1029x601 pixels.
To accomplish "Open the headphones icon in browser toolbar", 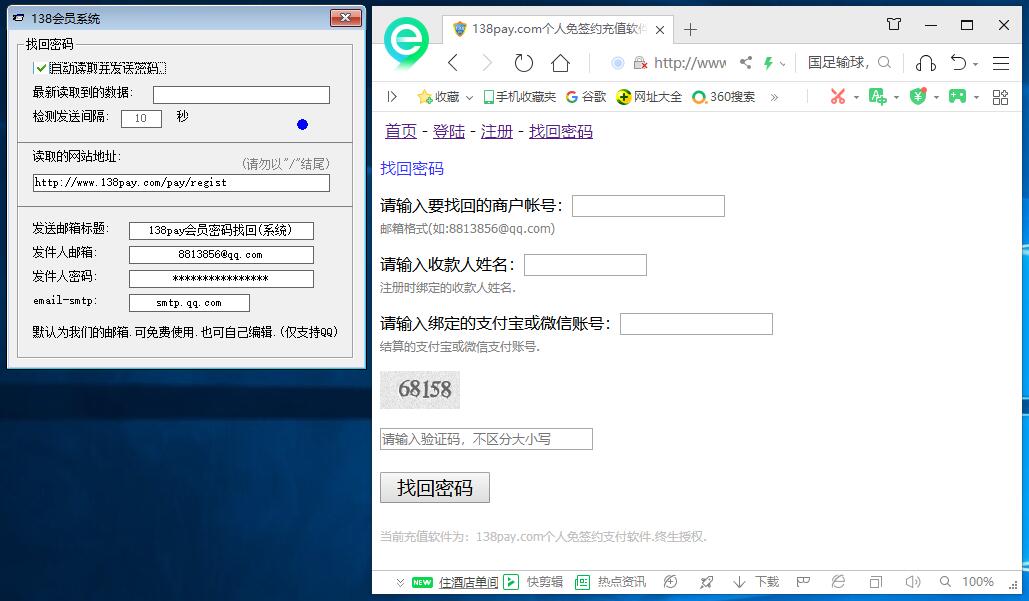I will click(x=925, y=63).
